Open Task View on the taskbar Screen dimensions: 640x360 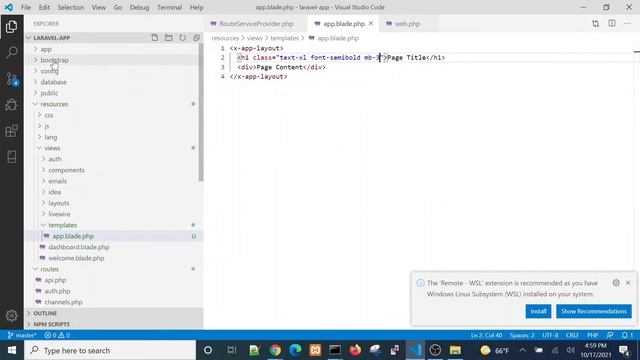[231, 350]
